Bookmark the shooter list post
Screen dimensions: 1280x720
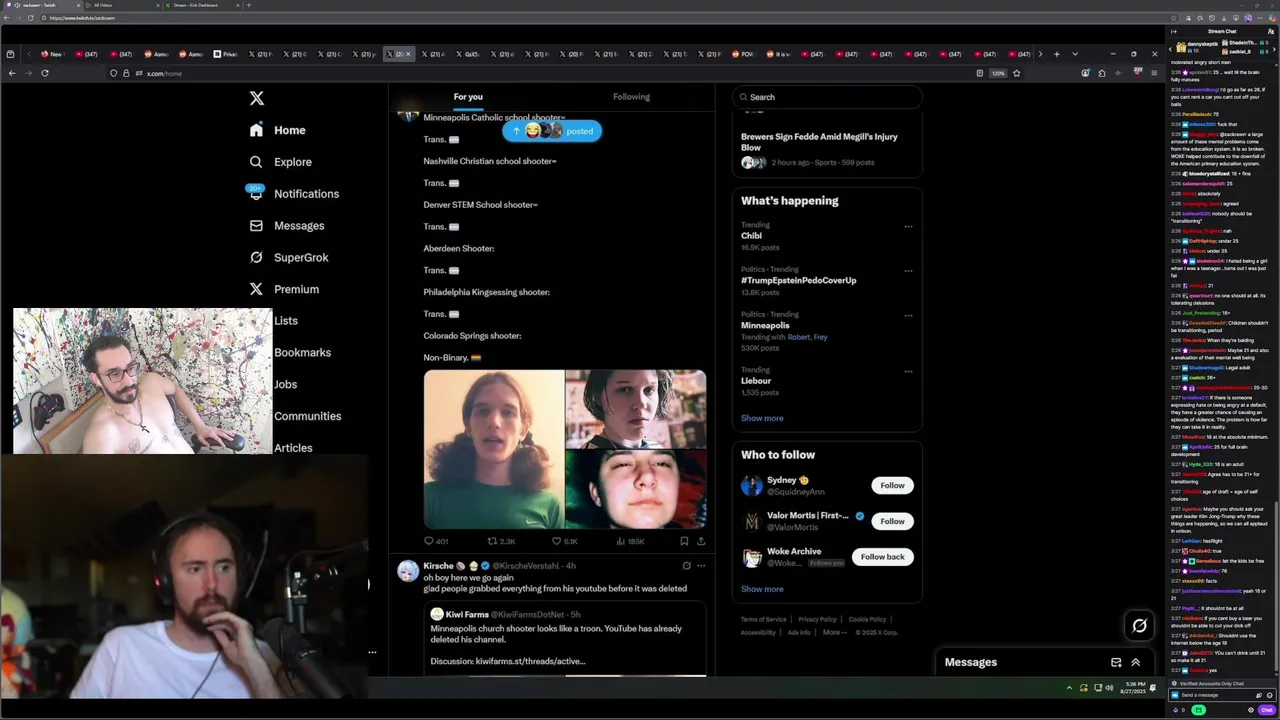[x=684, y=541]
